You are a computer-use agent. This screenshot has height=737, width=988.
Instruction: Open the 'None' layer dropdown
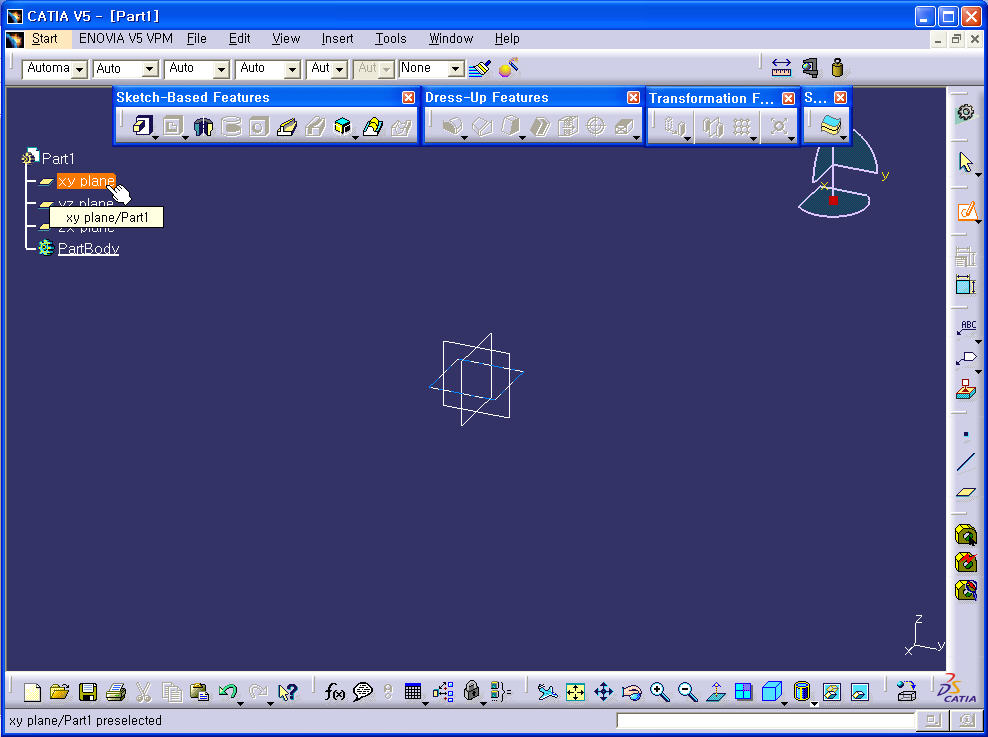tap(456, 69)
